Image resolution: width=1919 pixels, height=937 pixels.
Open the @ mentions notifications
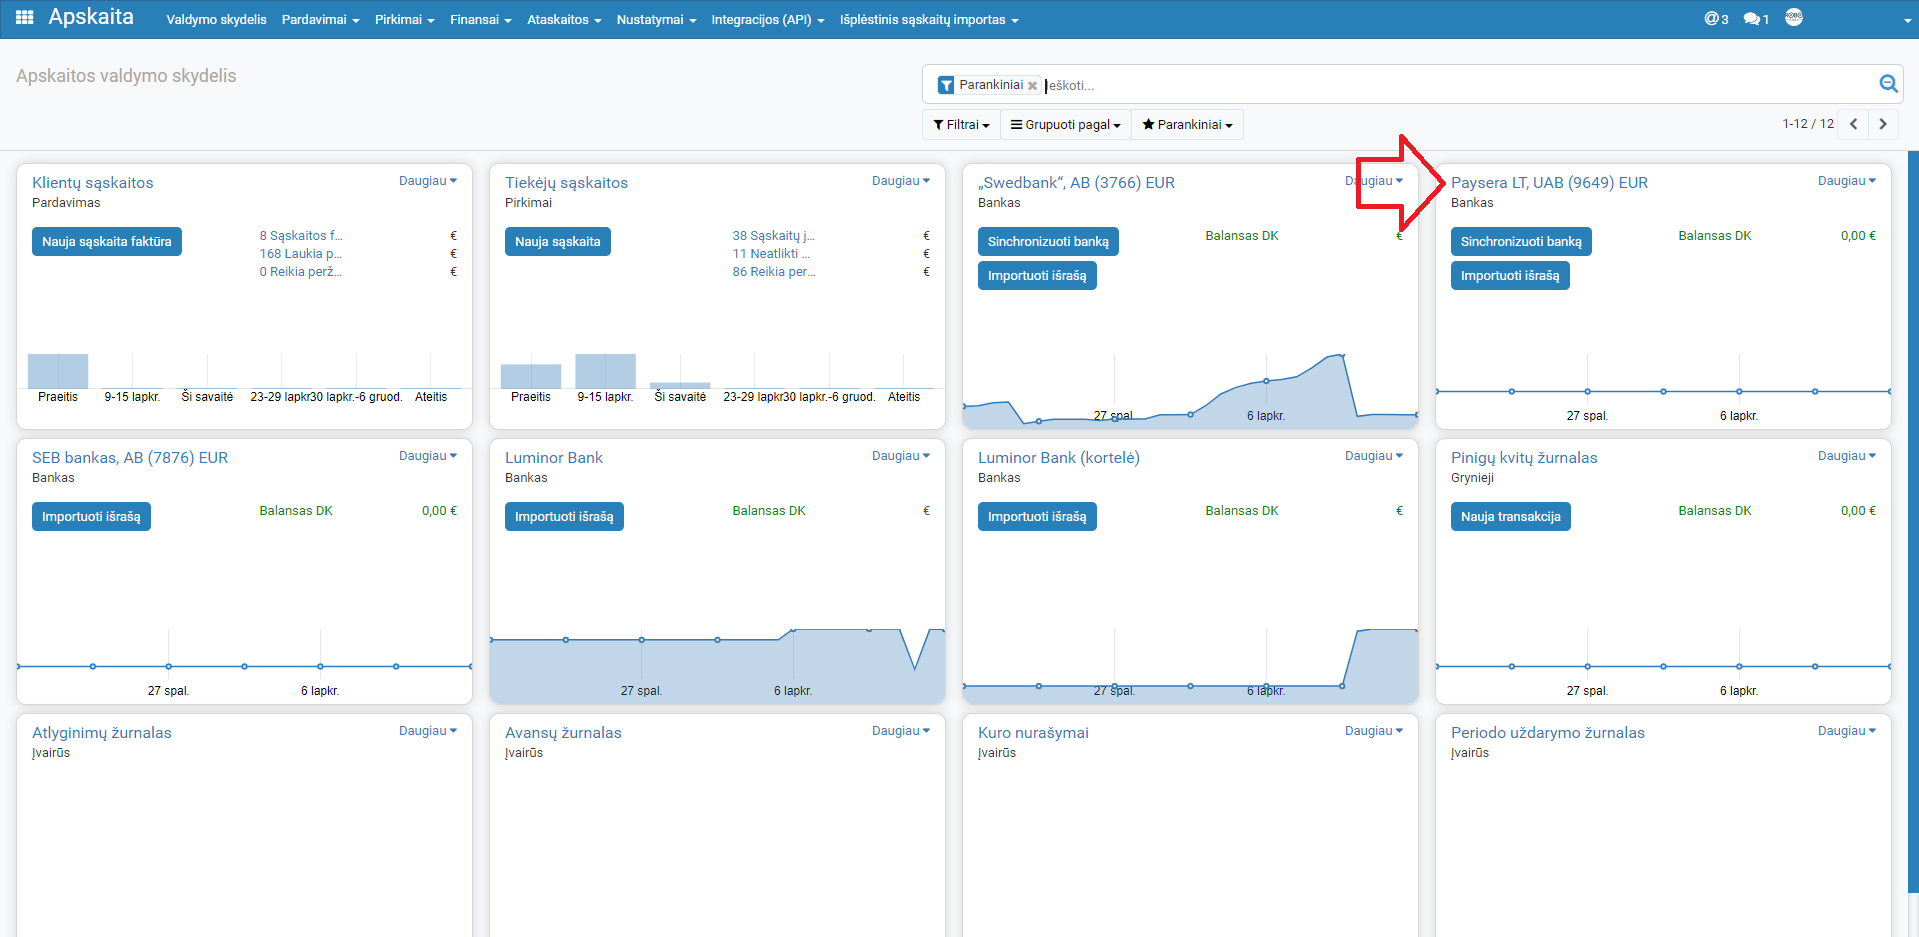(x=1716, y=19)
